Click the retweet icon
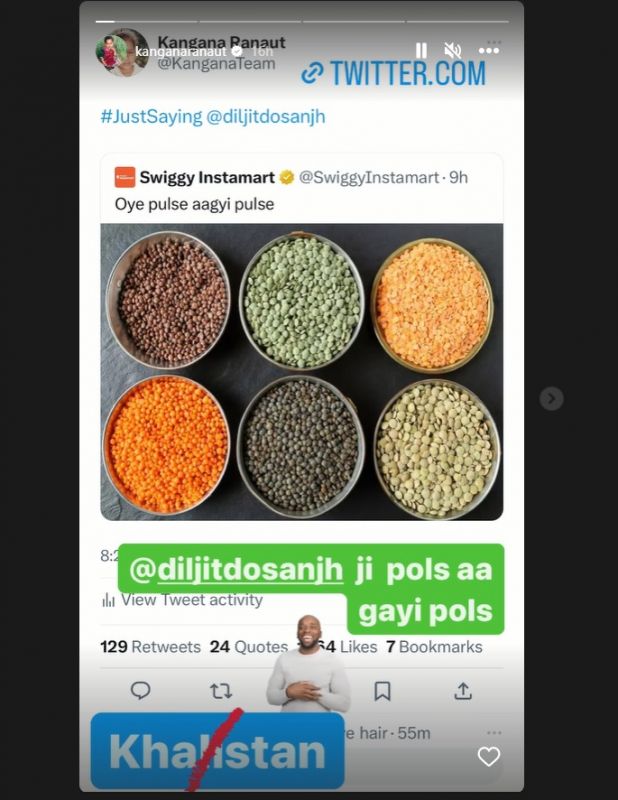 (x=221, y=691)
